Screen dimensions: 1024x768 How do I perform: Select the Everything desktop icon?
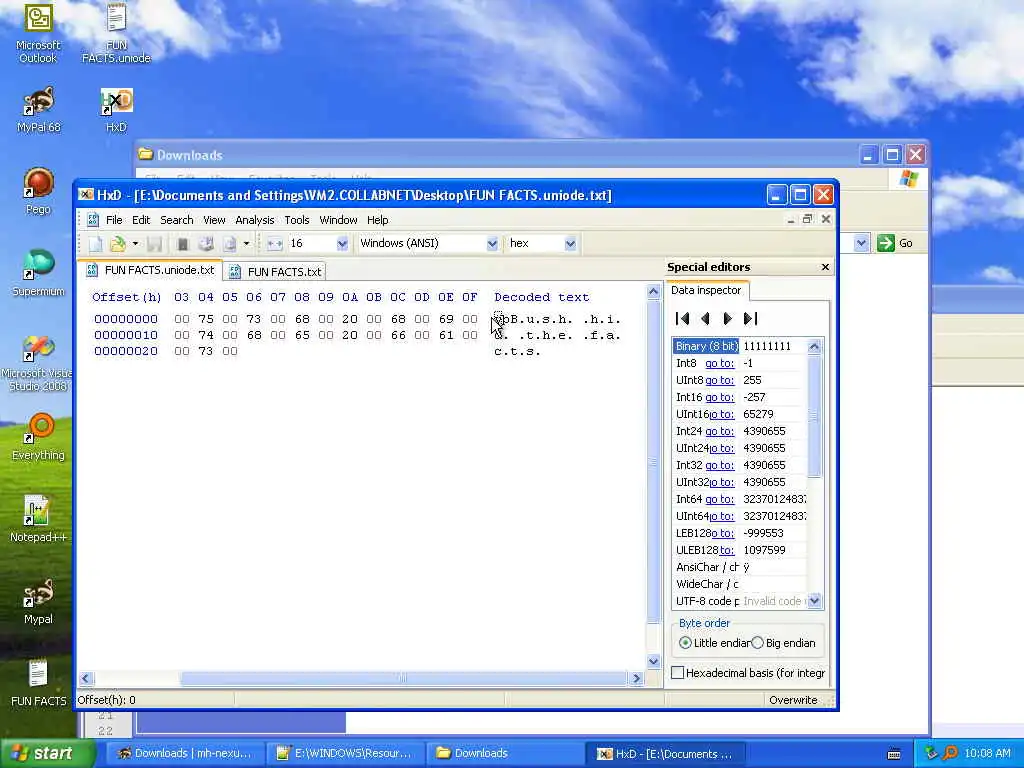[x=38, y=438]
